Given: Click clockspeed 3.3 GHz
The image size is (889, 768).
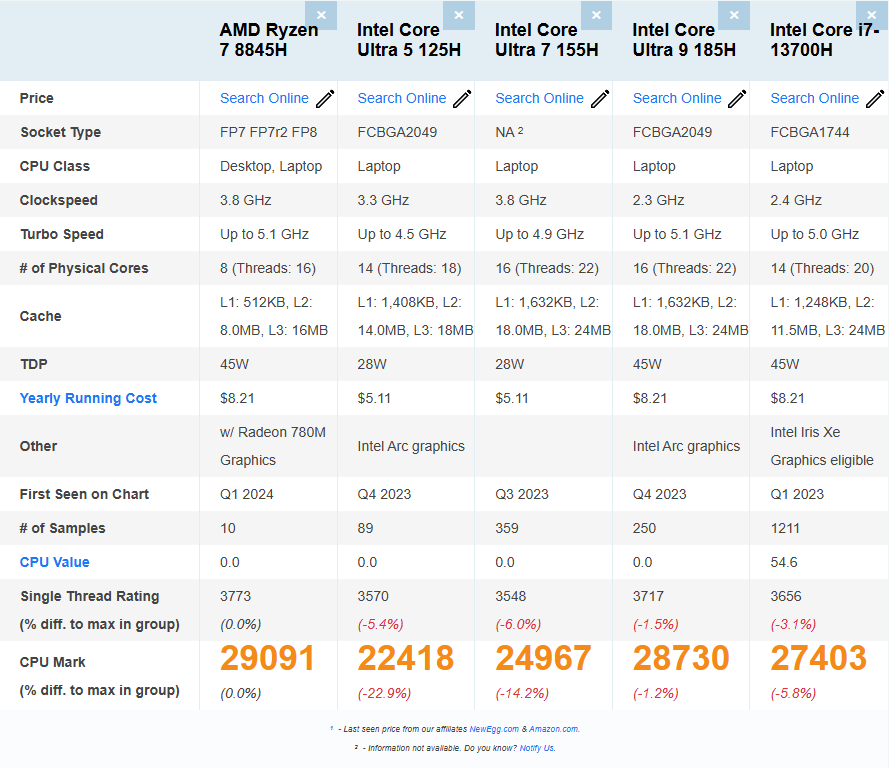Looking at the screenshot, I should coord(383,200).
